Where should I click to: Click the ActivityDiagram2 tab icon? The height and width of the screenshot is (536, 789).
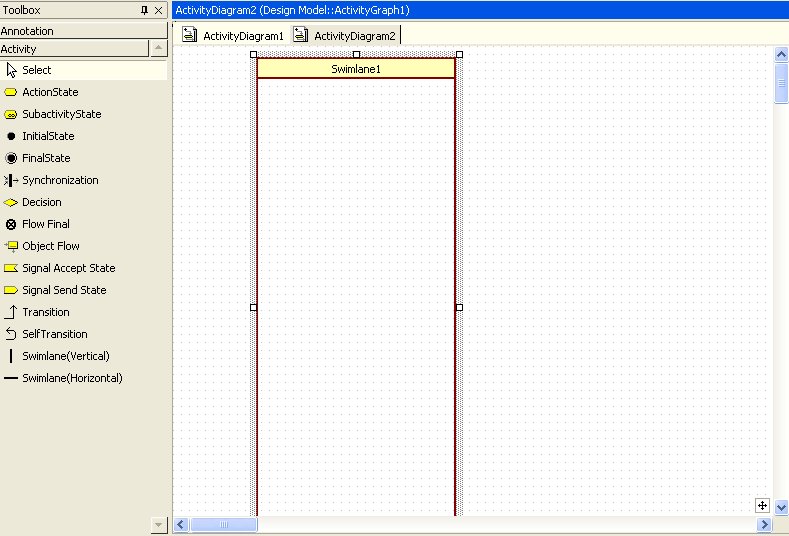pos(300,34)
